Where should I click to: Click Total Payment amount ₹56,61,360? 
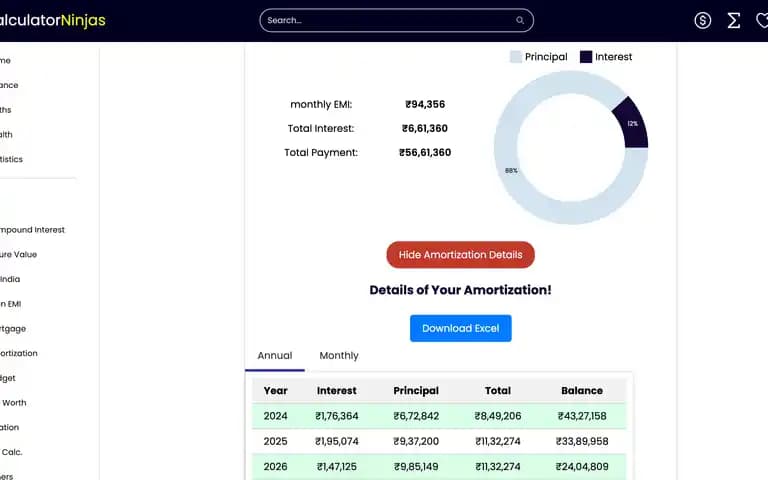425,152
